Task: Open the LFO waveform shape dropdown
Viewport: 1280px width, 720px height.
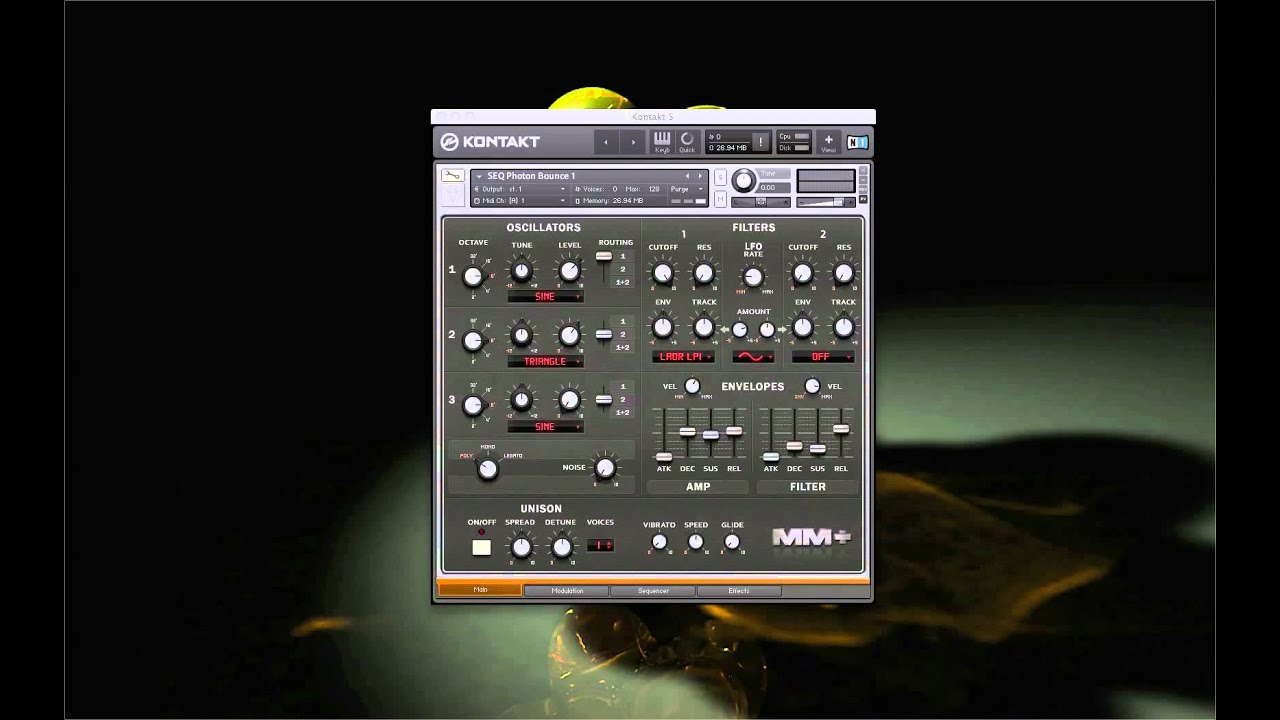Action: point(753,357)
